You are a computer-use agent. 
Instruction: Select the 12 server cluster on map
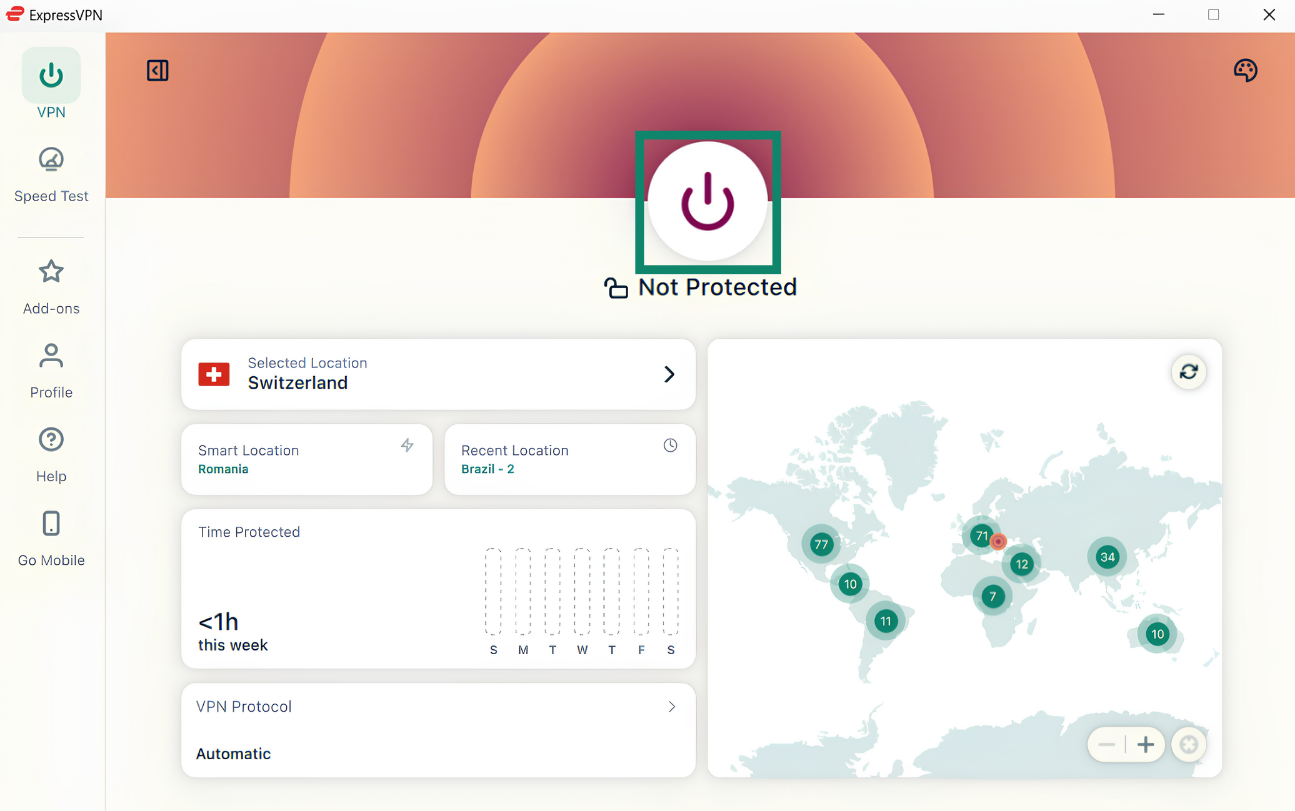(x=1021, y=563)
